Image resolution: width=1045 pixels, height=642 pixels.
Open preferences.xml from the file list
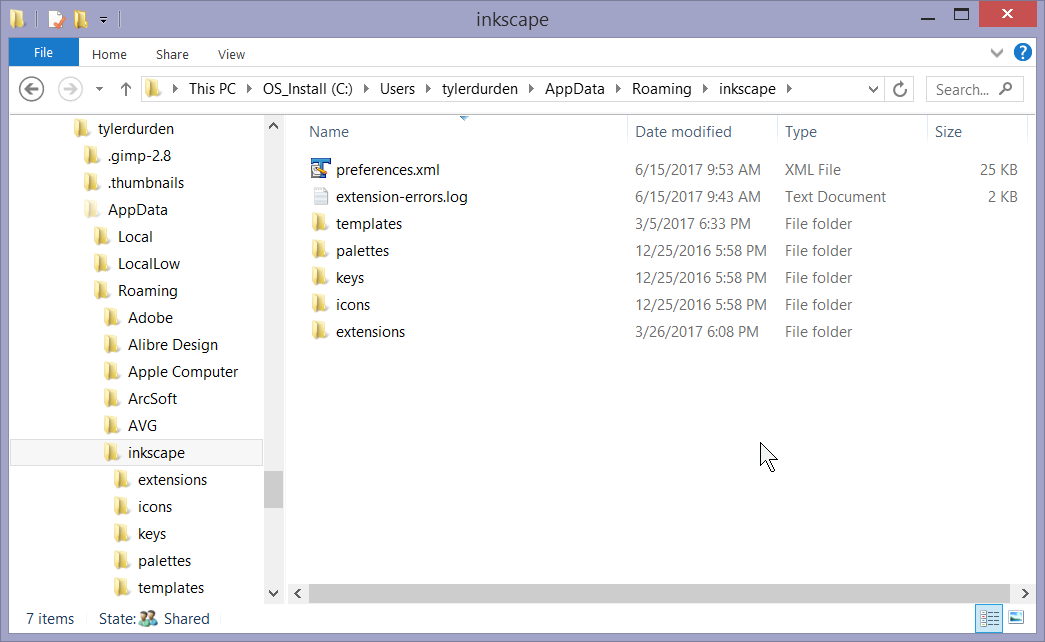(x=386, y=169)
